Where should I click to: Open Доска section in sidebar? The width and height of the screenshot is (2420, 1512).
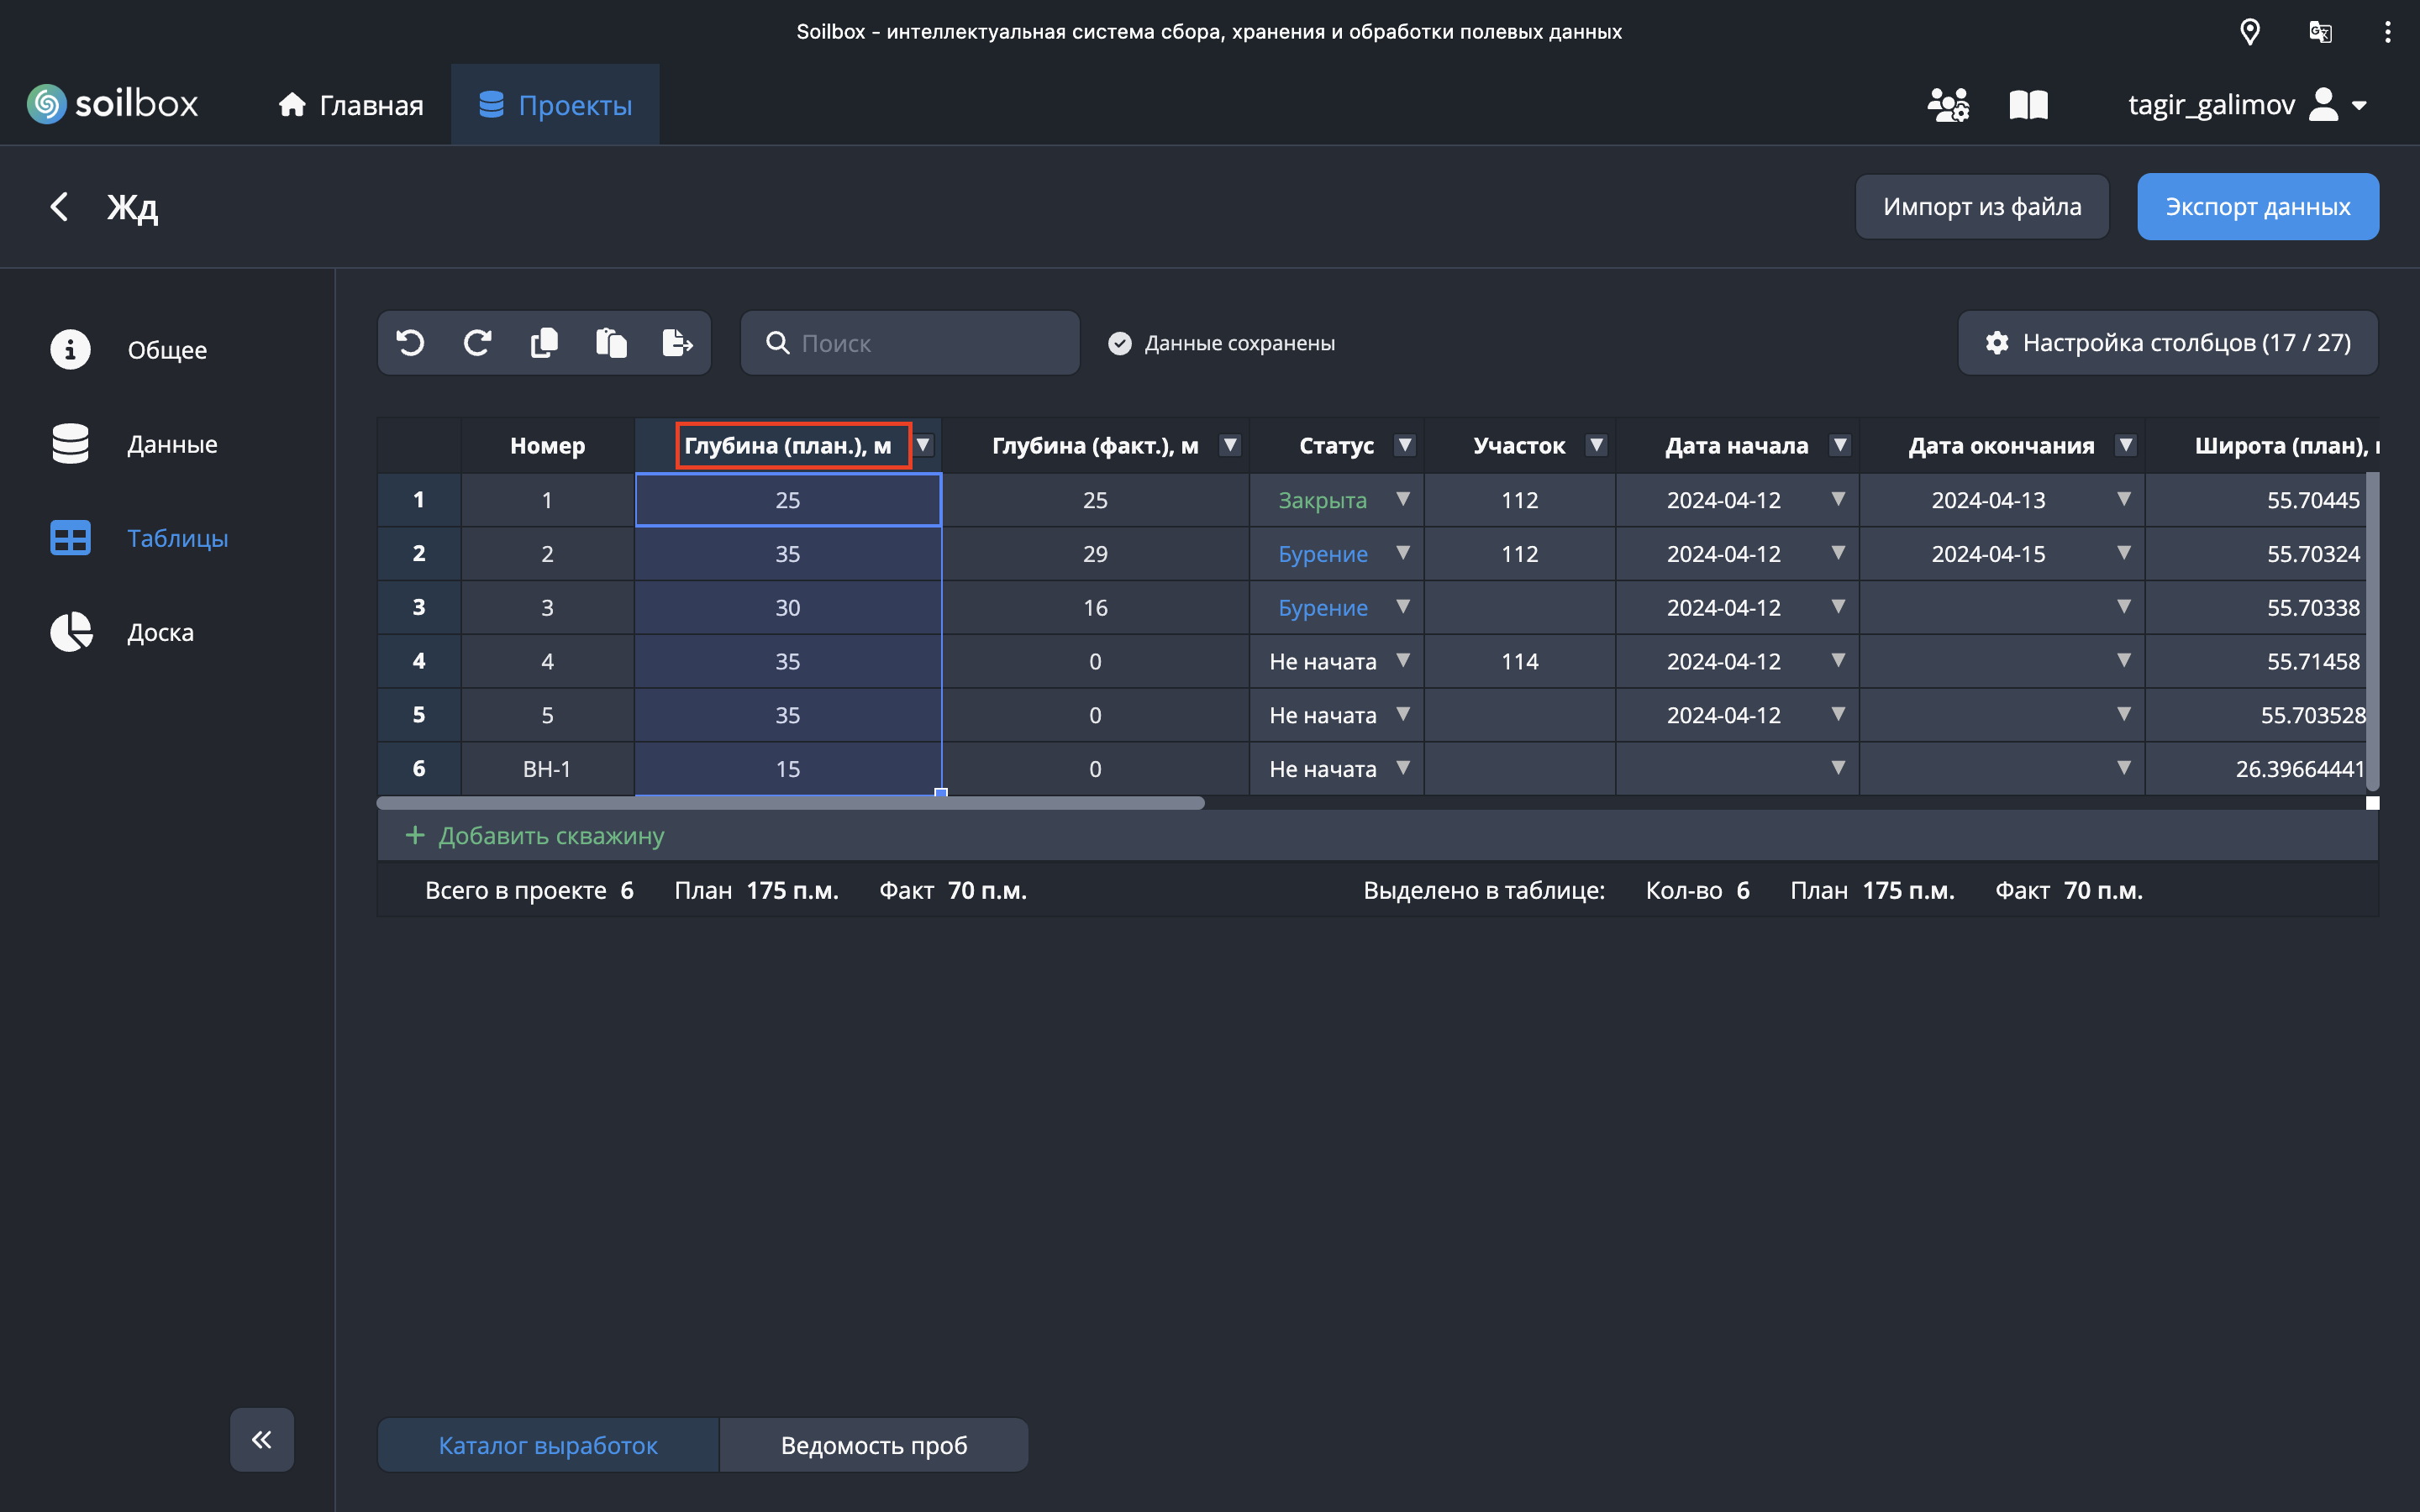pyautogui.click(x=160, y=632)
